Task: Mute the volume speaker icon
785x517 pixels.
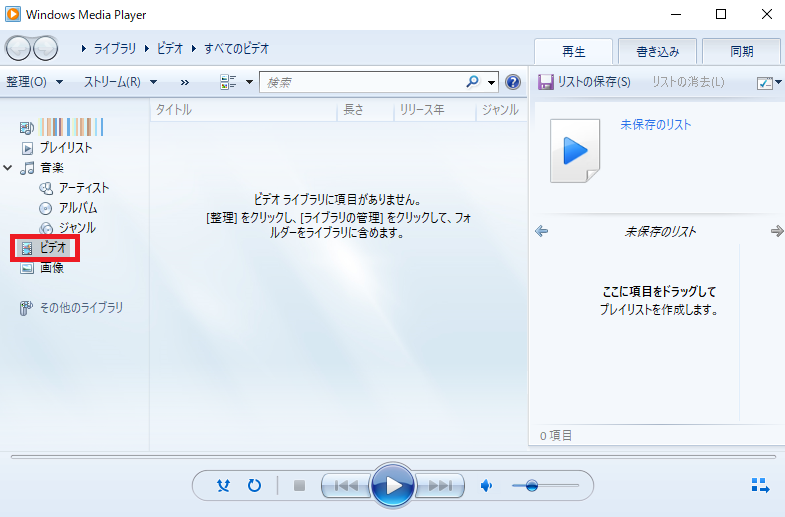Action: tap(486, 485)
